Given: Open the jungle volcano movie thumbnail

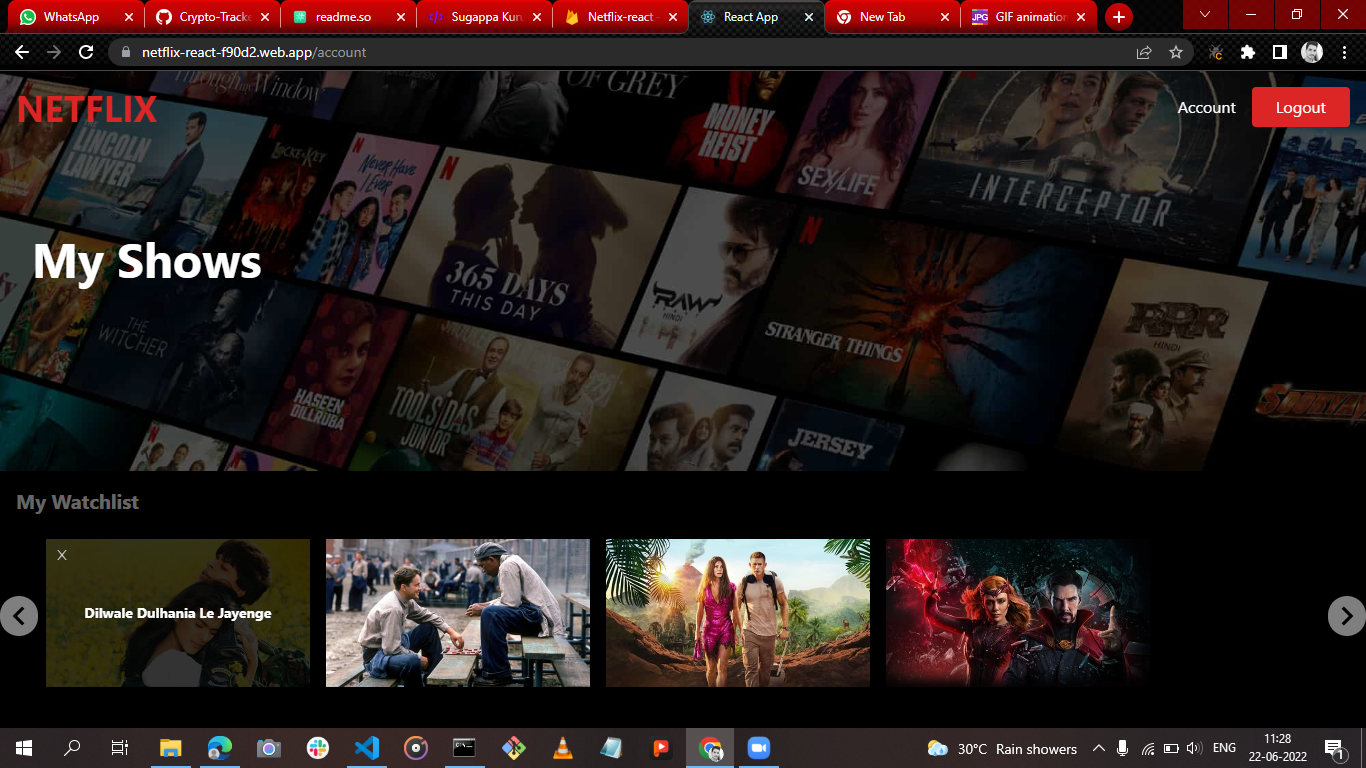Looking at the screenshot, I should [738, 613].
